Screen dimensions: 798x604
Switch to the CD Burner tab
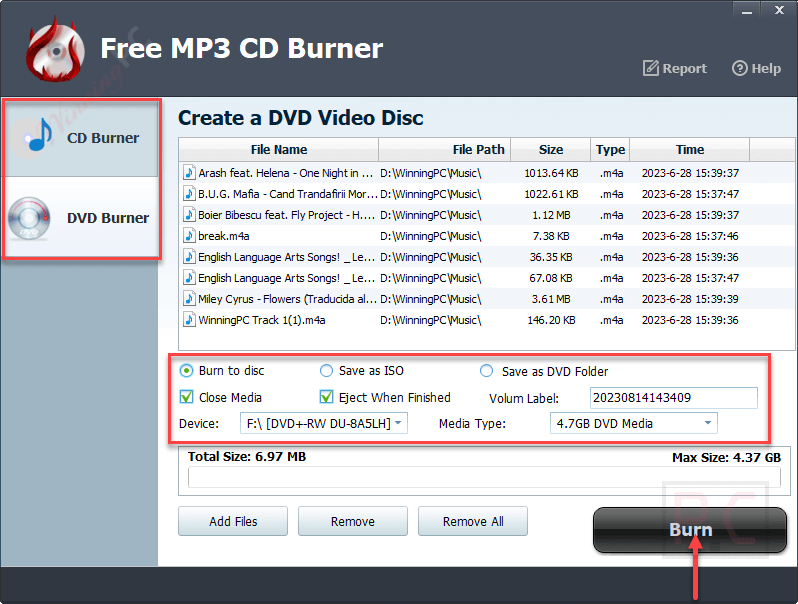click(81, 138)
